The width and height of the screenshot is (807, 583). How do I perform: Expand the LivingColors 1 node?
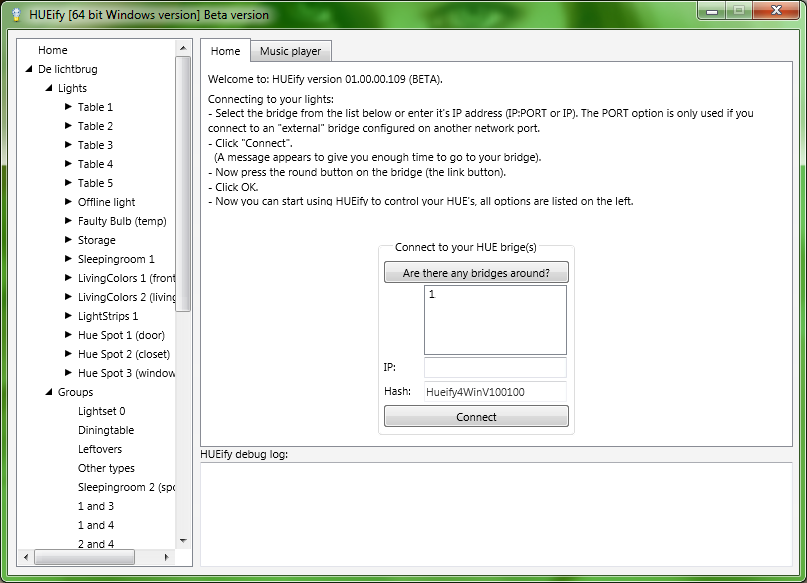(x=68, y=278)
